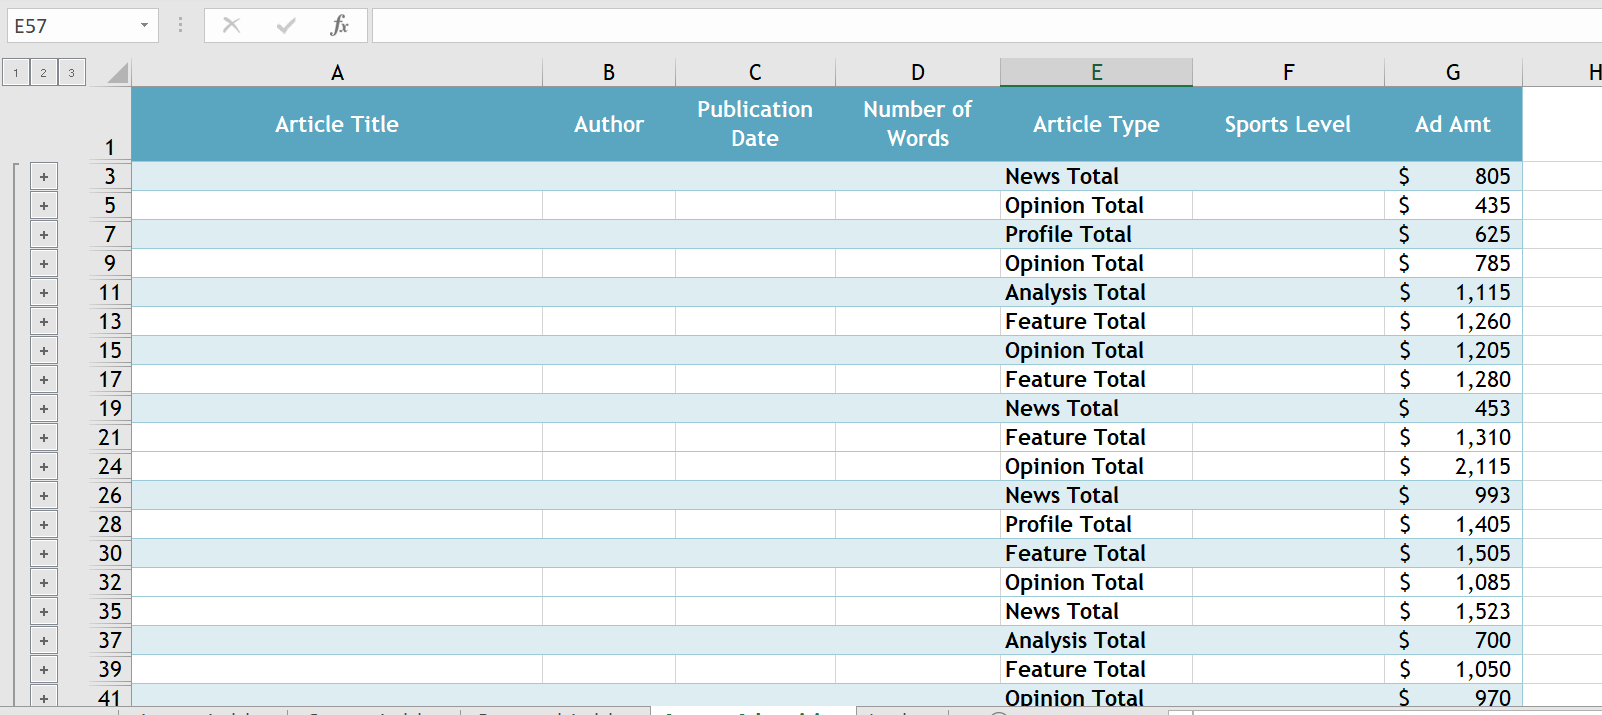Expand the group at row 17
This screenshot has width=1602, height=715.
click(x=44, y=380)
